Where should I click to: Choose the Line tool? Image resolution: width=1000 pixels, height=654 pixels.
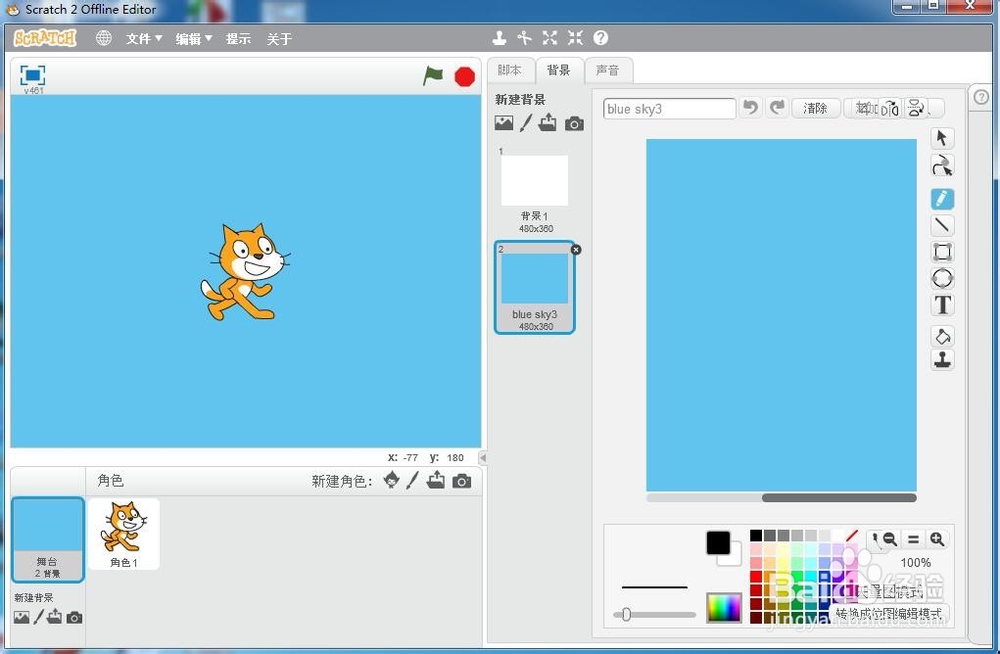(x=942, y=225)
